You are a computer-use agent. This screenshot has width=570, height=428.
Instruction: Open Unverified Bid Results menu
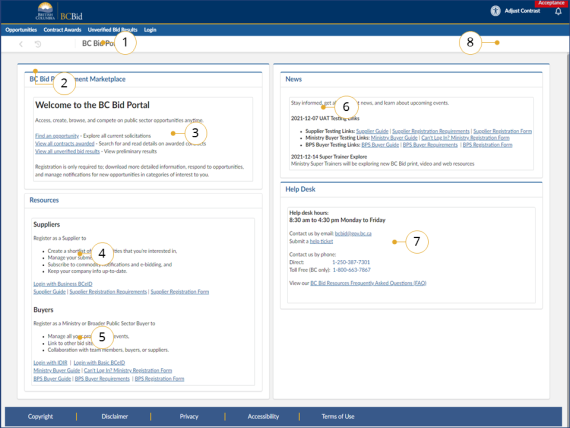tap(112, 30)
